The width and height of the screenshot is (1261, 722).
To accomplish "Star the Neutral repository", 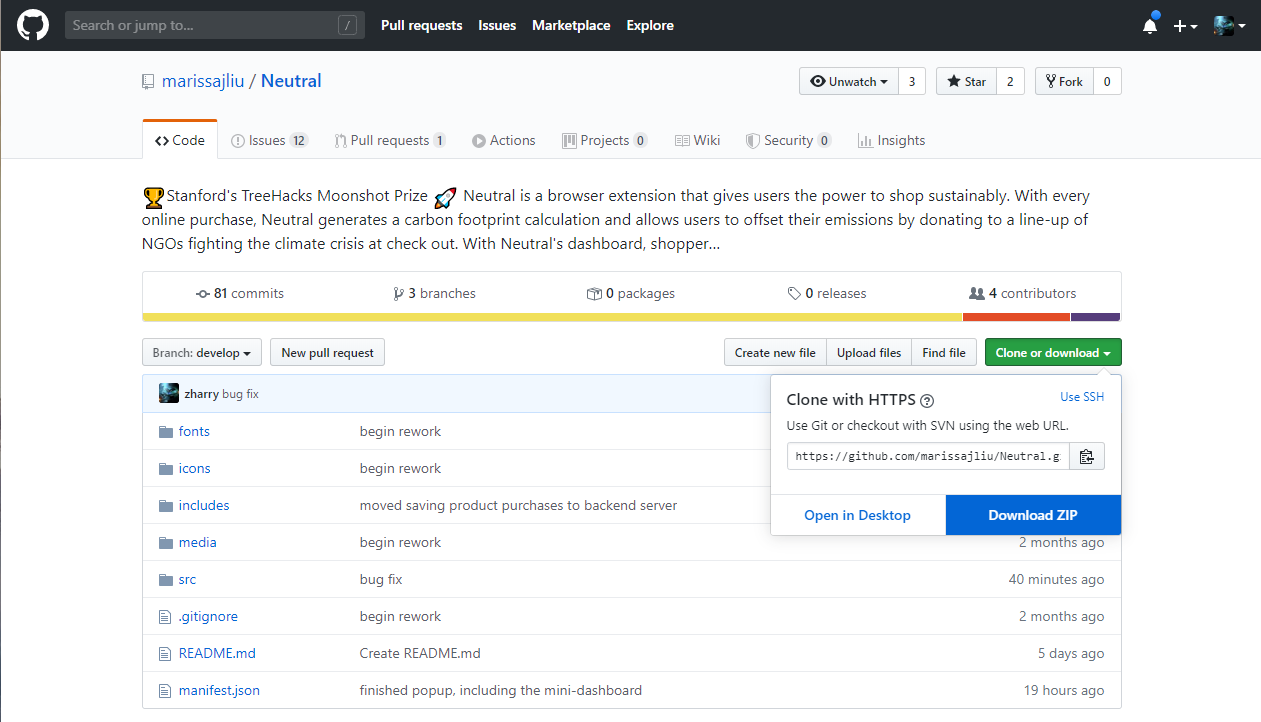I will (x=966, y=82).
